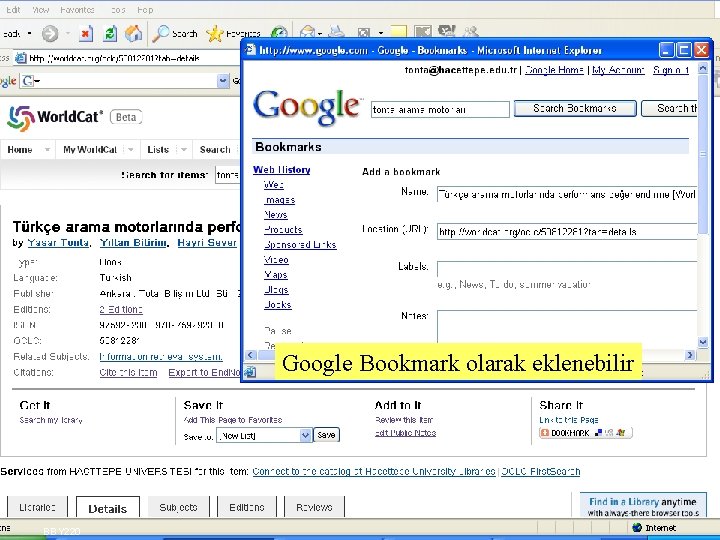
Task: Open the Edit menu
Action: [x=13, y=10]
